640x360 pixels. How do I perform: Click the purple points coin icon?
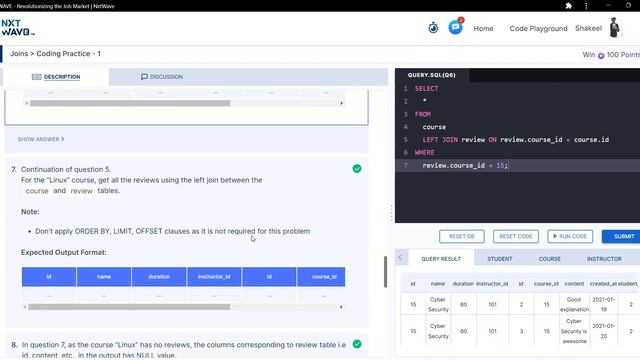coord(601,56)
